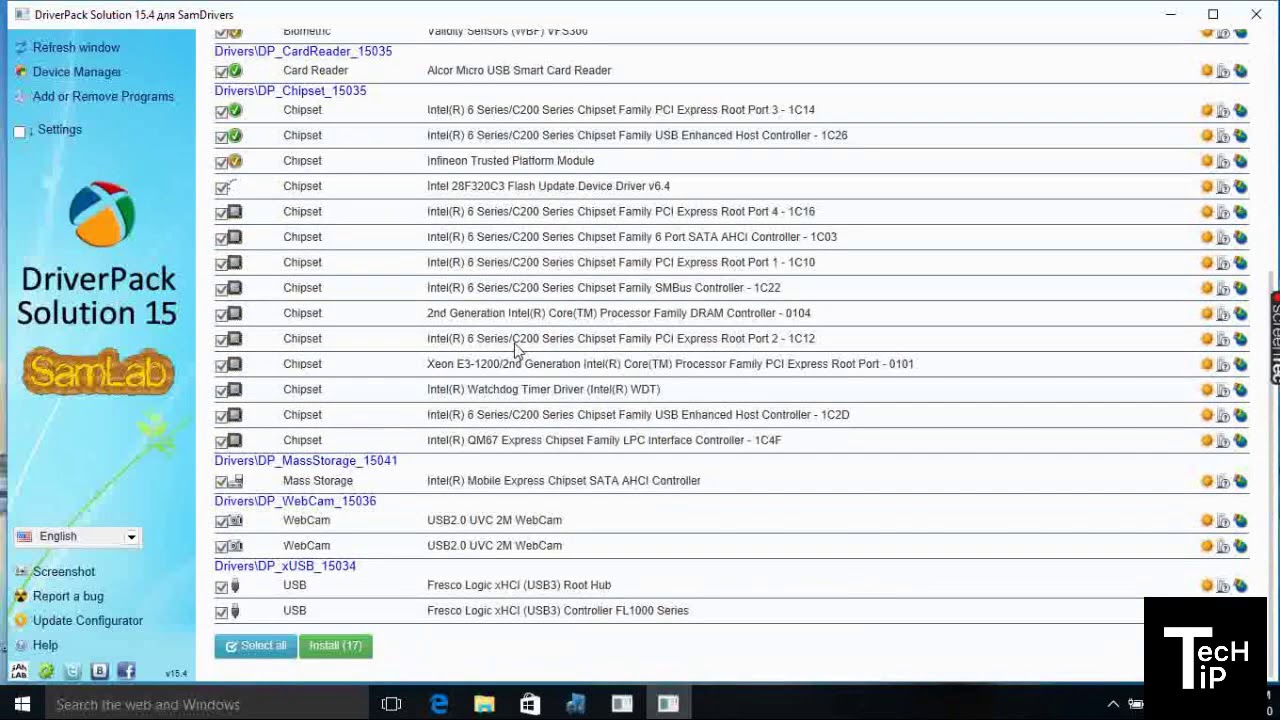
Task: Open the Twitter icon in sidebar footer
Action: [73, 671]
